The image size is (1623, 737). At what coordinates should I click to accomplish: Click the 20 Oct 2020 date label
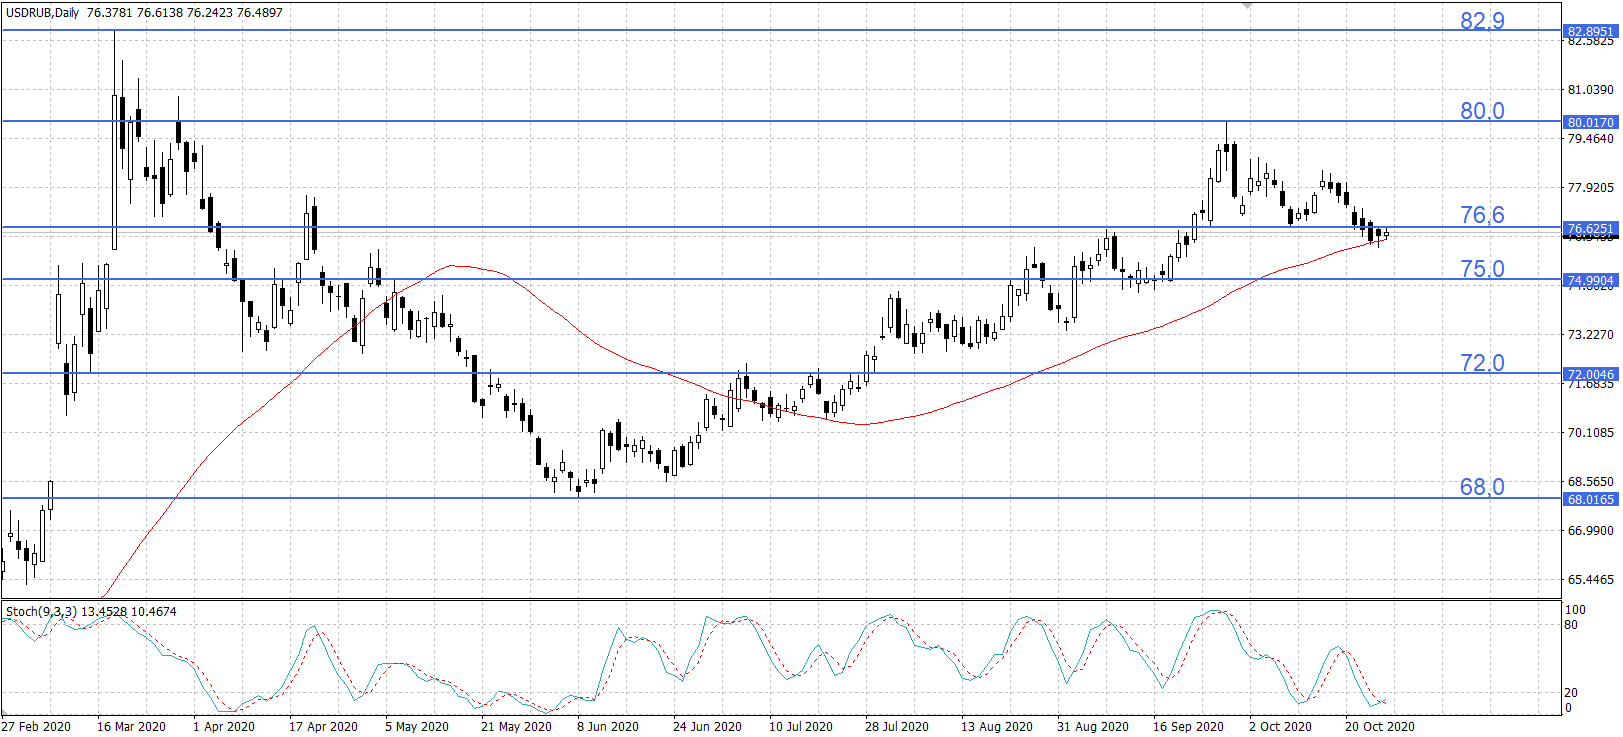point(1380,727)
